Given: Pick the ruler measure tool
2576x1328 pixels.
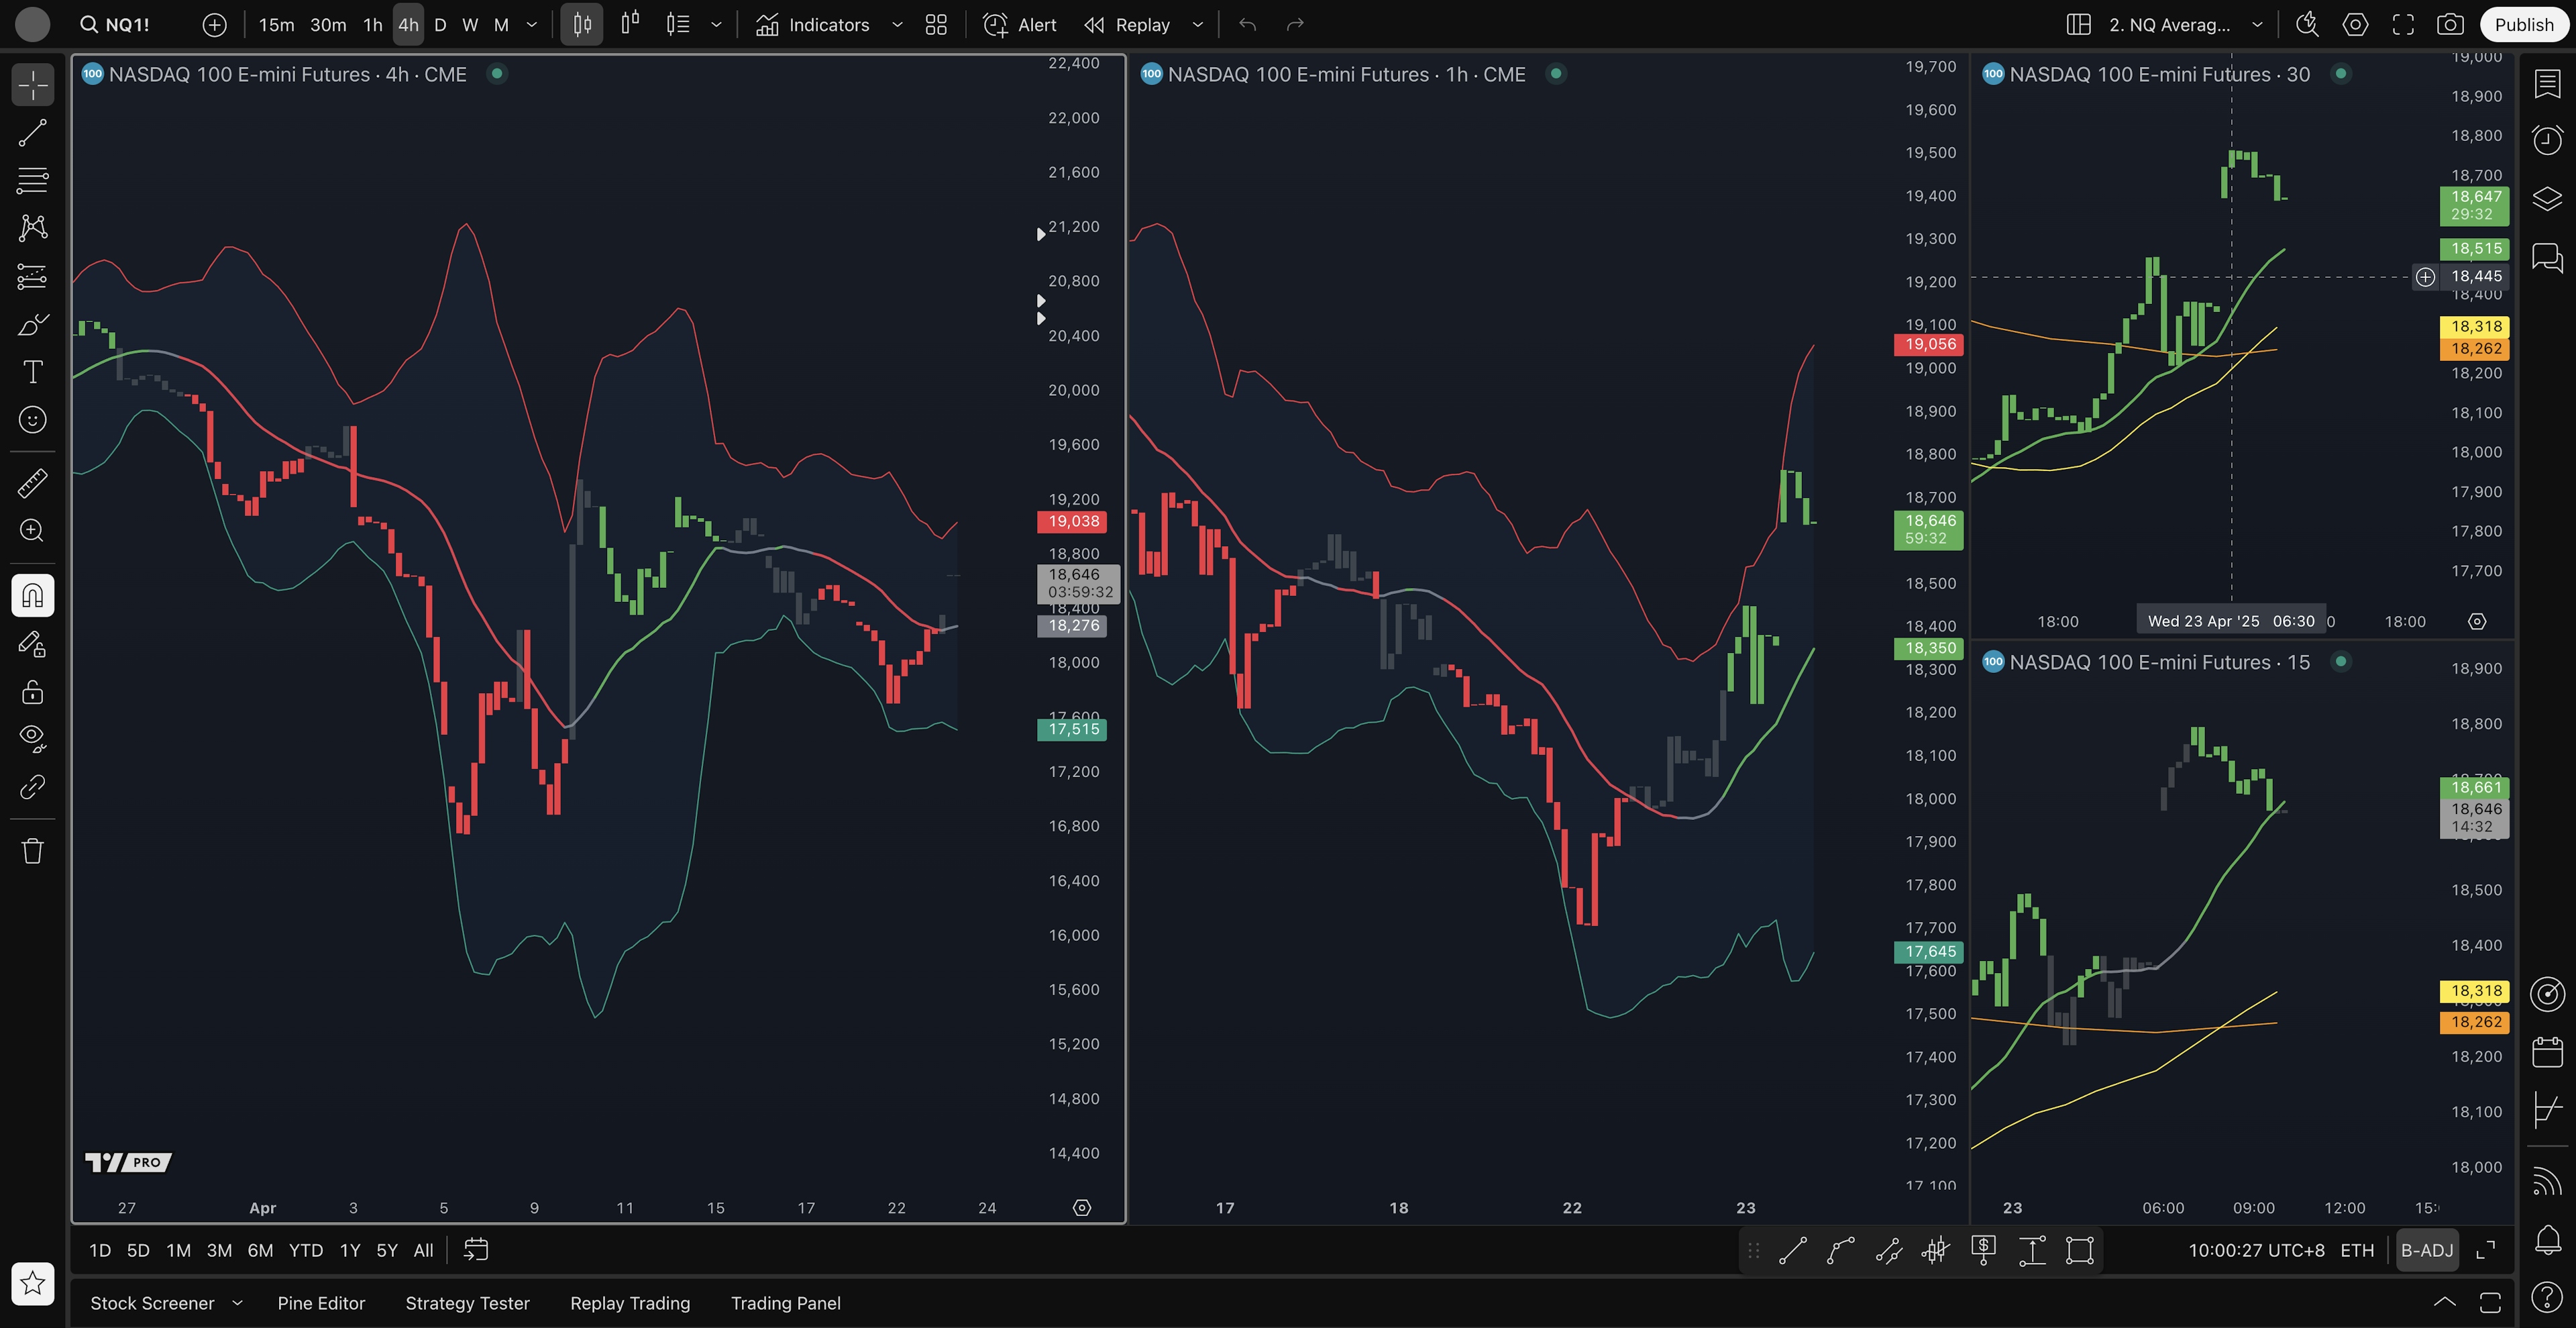Looking at the screenshot, I should pos(32,483).
